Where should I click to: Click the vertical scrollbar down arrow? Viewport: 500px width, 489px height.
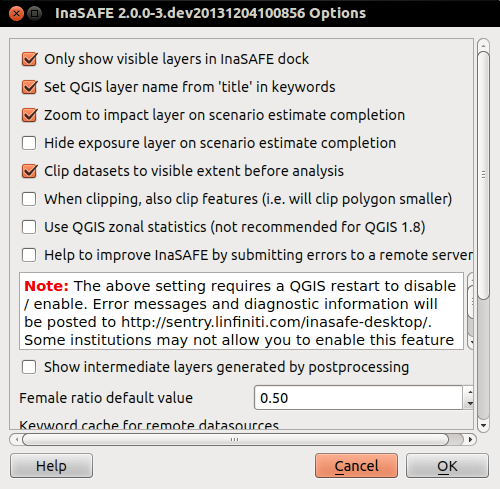point(483,426)
